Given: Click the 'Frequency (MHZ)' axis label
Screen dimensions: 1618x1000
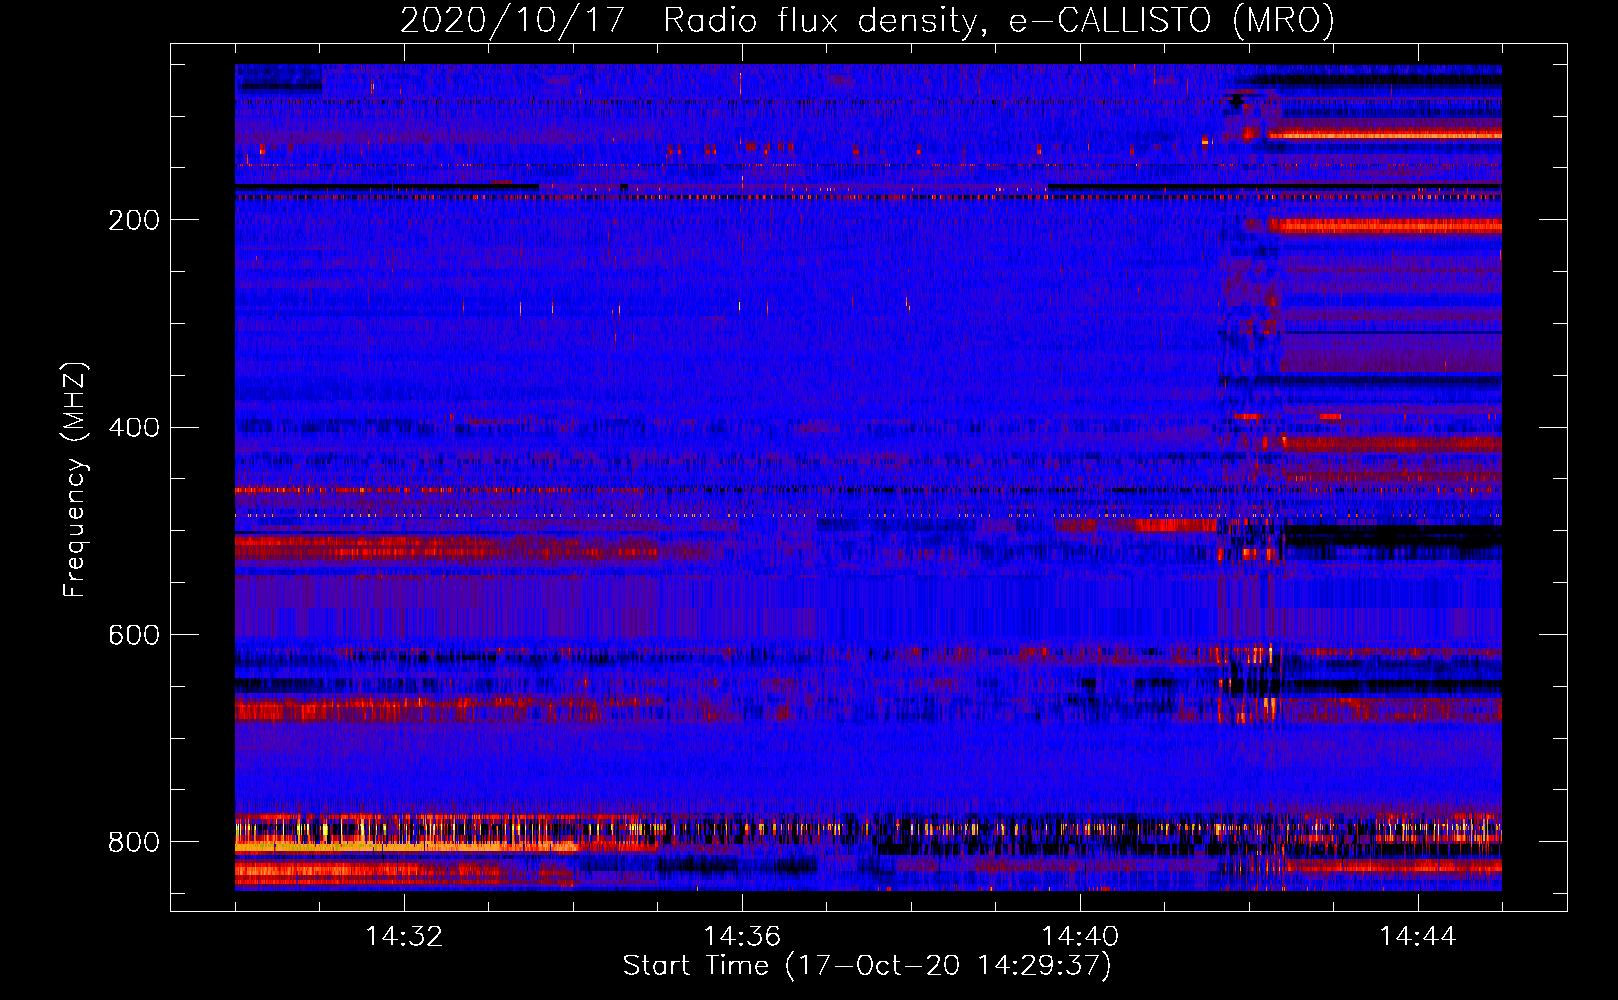Looking at the screenshot, I should [75, 479].
